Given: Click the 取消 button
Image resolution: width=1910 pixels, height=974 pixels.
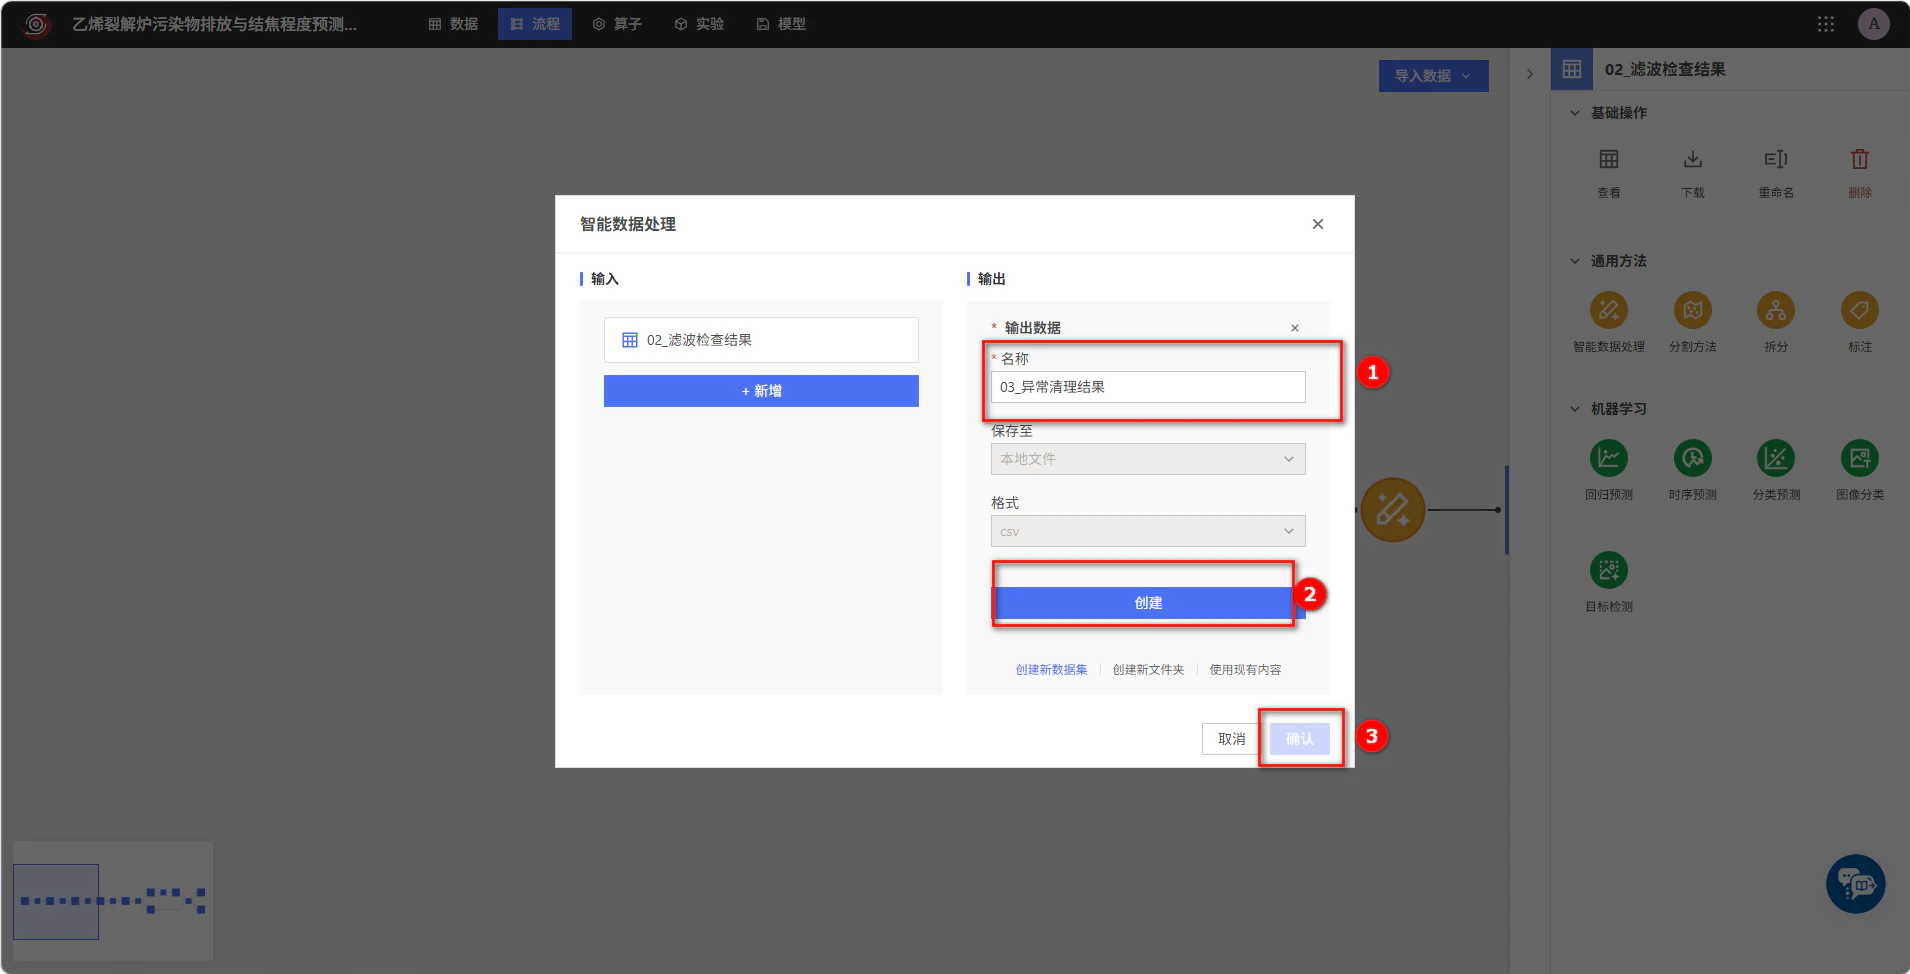Looking at the screenshot, I should tap(1231, 739).
